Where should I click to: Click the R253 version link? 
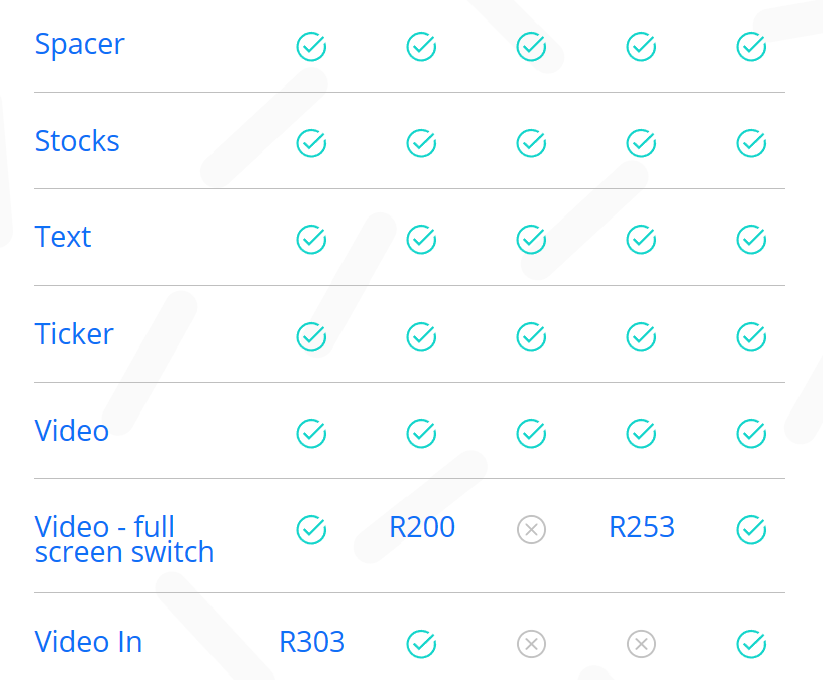tap(642, 527)
